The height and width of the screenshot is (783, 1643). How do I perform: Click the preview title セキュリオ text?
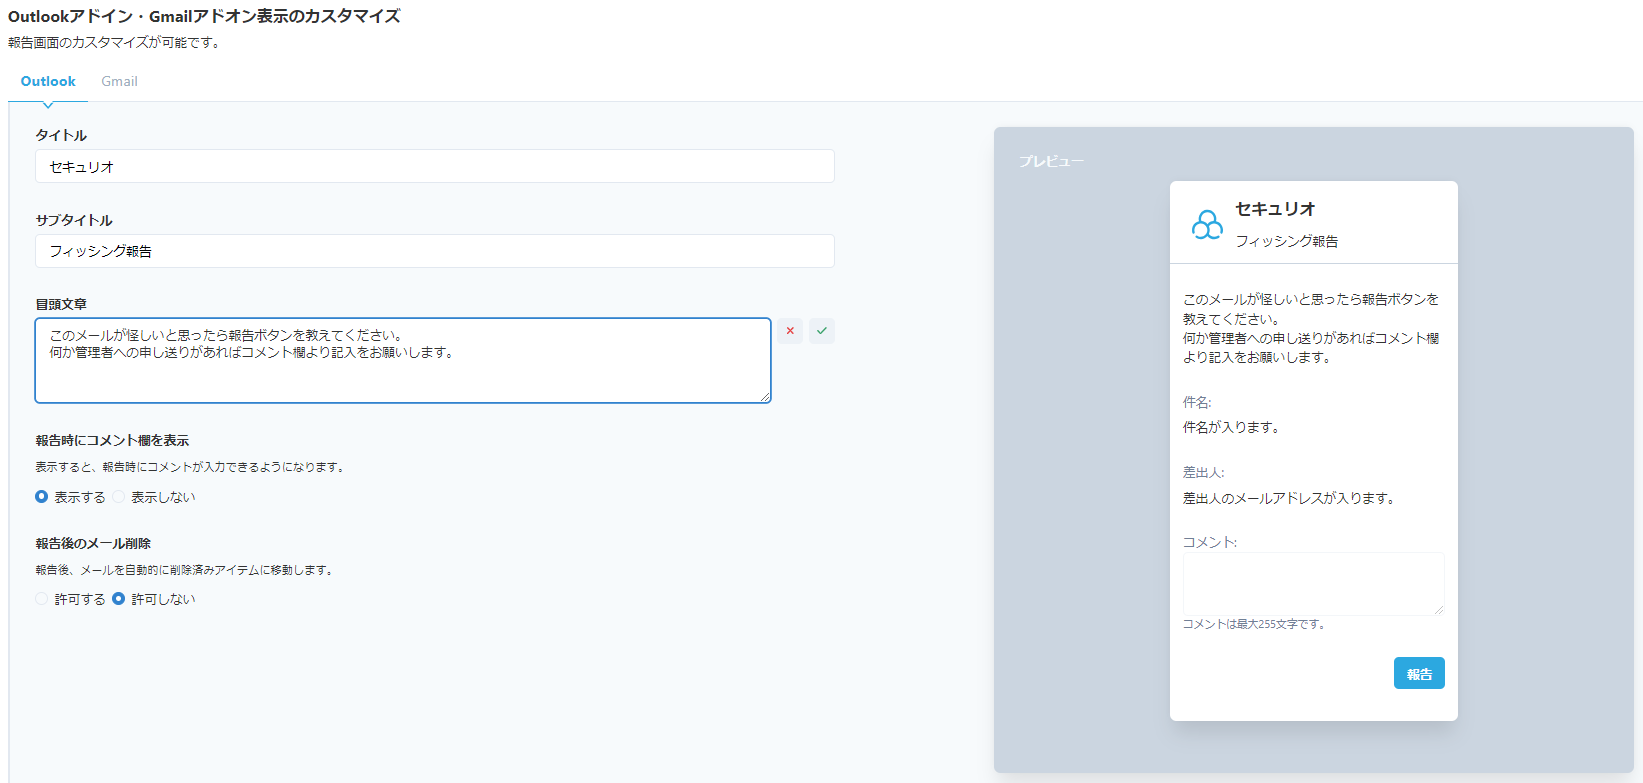point(1275,209)
